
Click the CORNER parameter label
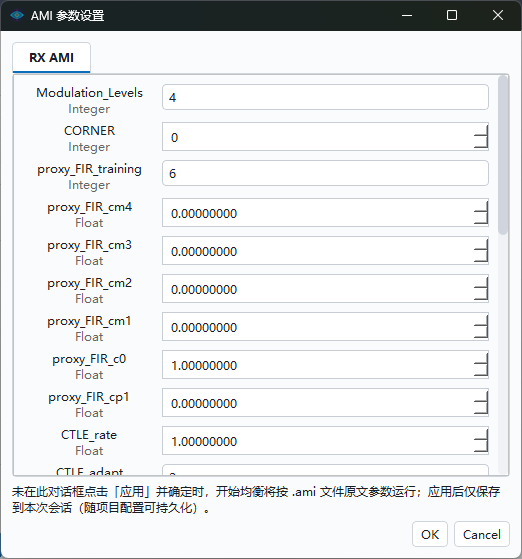pyautogui.click(x=89, y=131)
